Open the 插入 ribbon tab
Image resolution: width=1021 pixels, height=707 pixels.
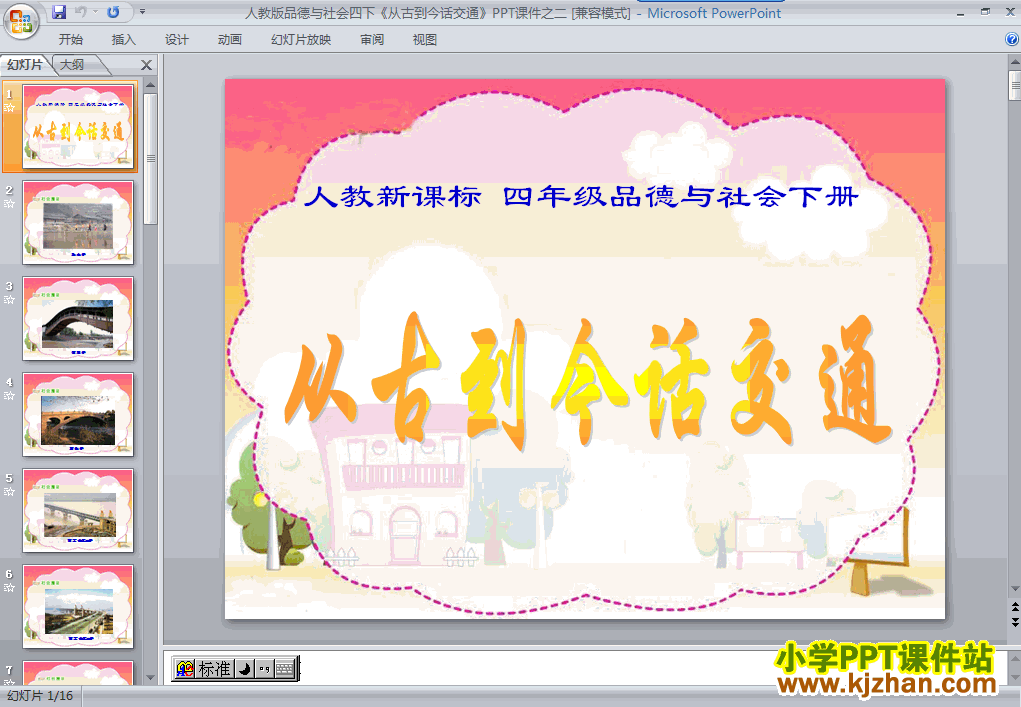pos(124,40)
